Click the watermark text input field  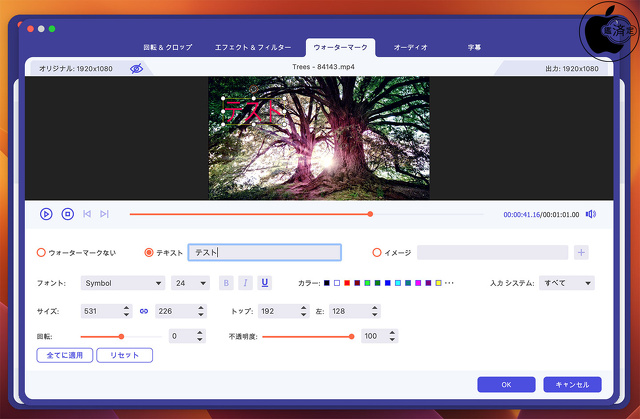click(x=264, y=253)
